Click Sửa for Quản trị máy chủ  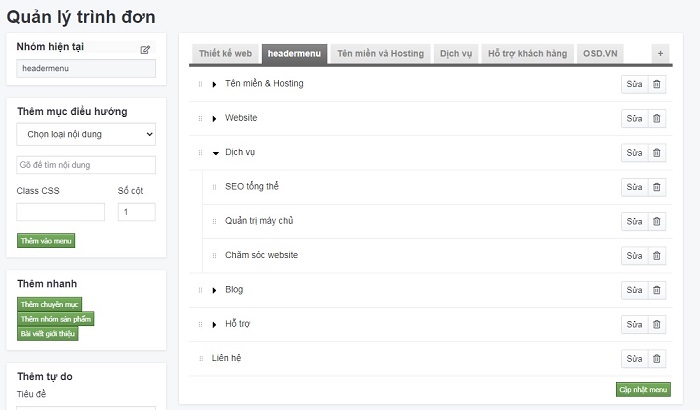634,221
